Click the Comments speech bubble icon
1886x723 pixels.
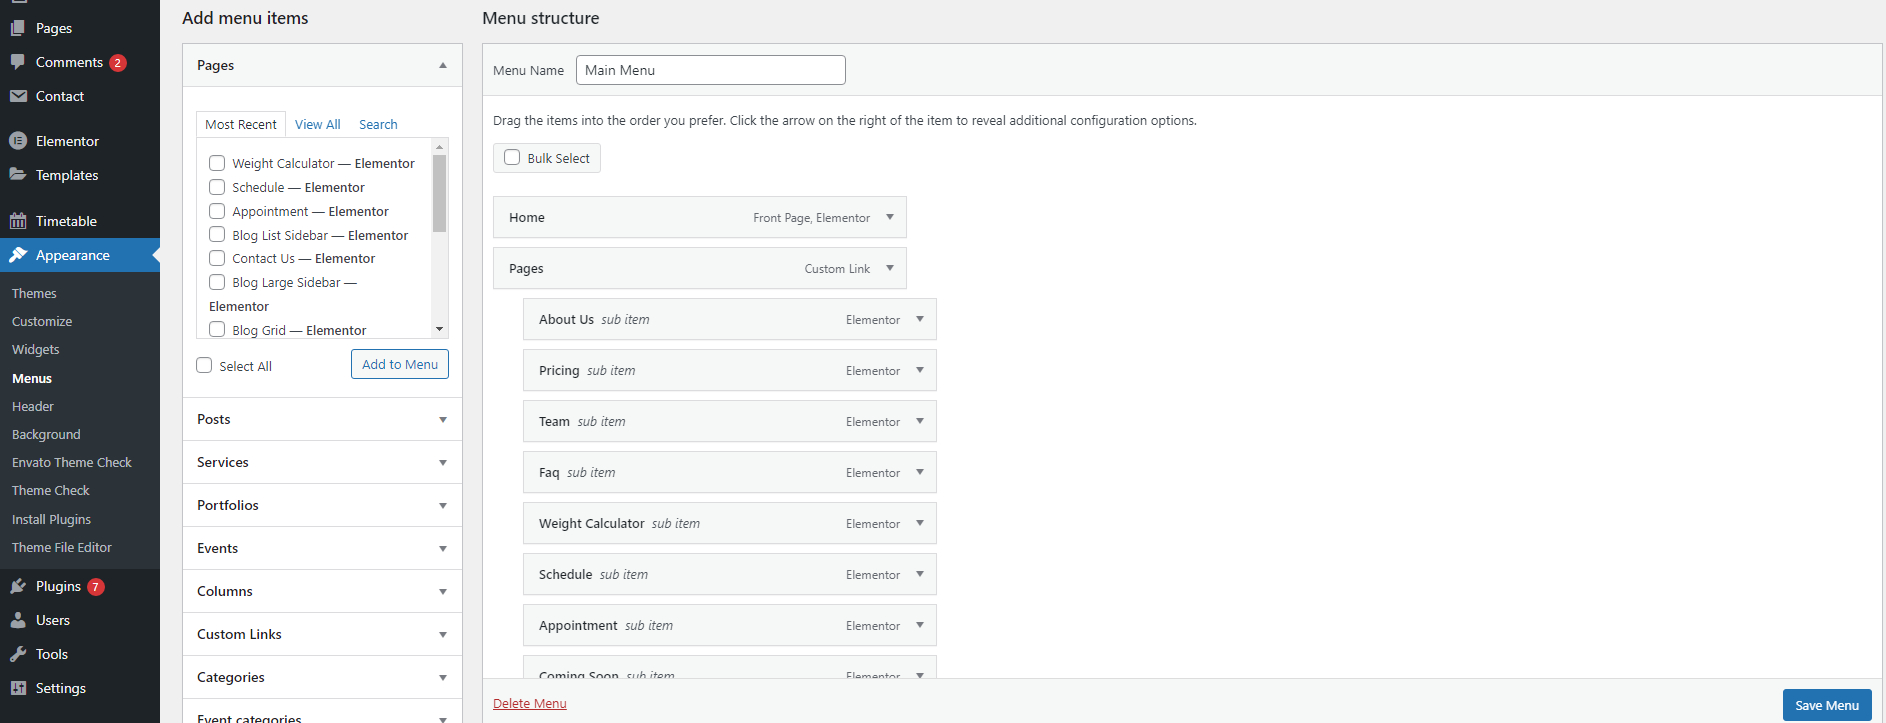coord(18,62)
